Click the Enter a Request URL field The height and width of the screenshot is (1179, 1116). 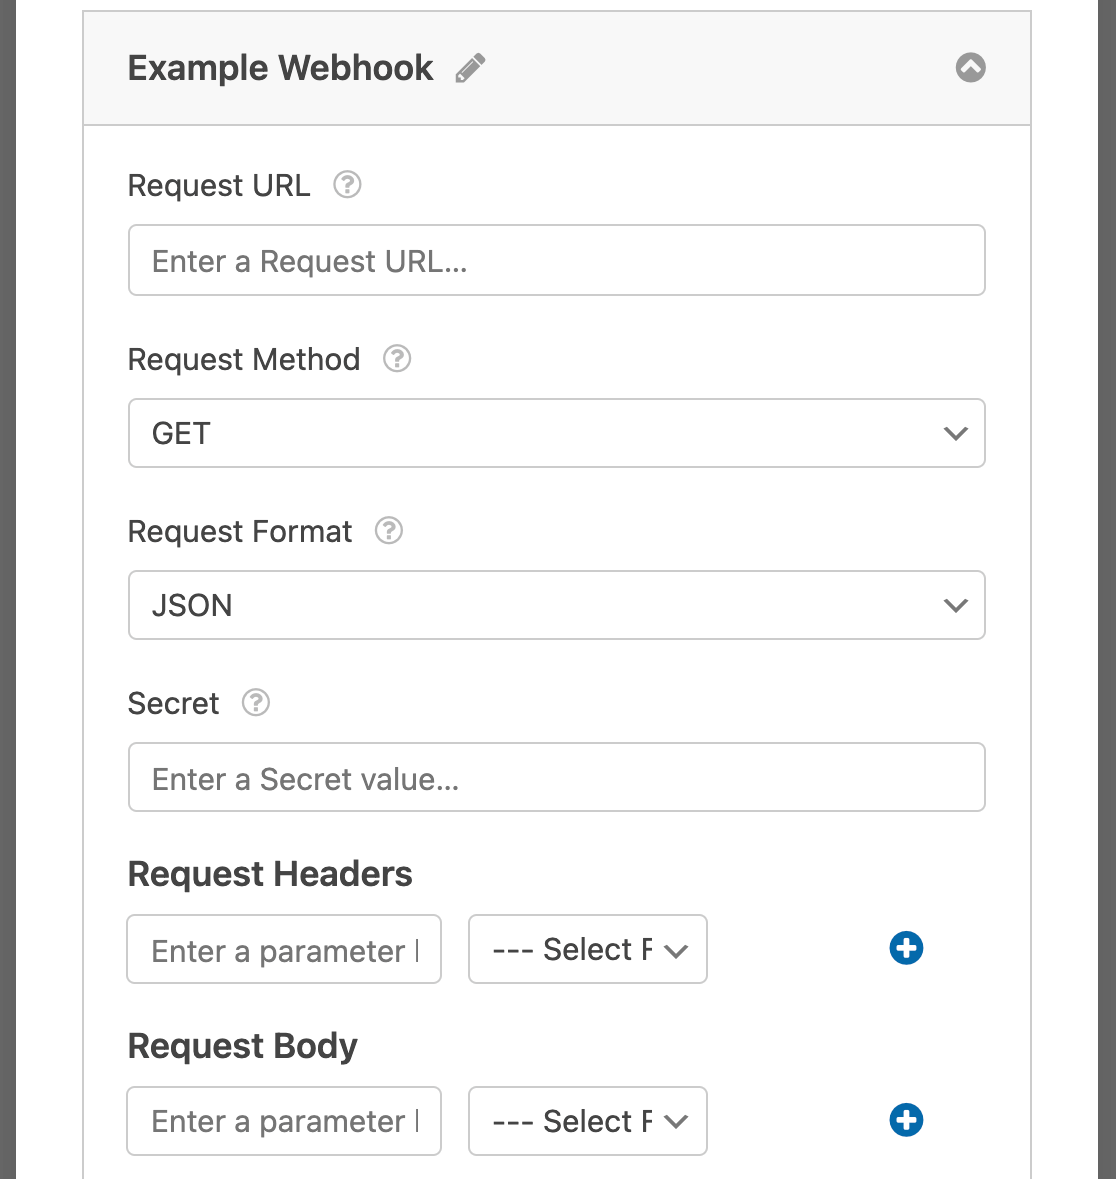coord(557,260)
